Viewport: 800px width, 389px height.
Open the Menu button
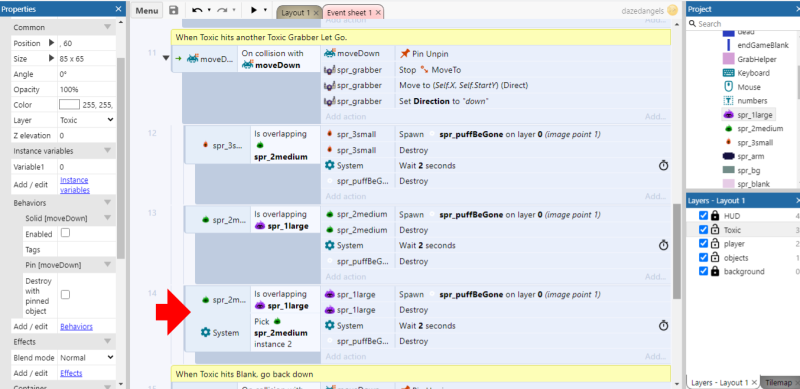[147, 10]
